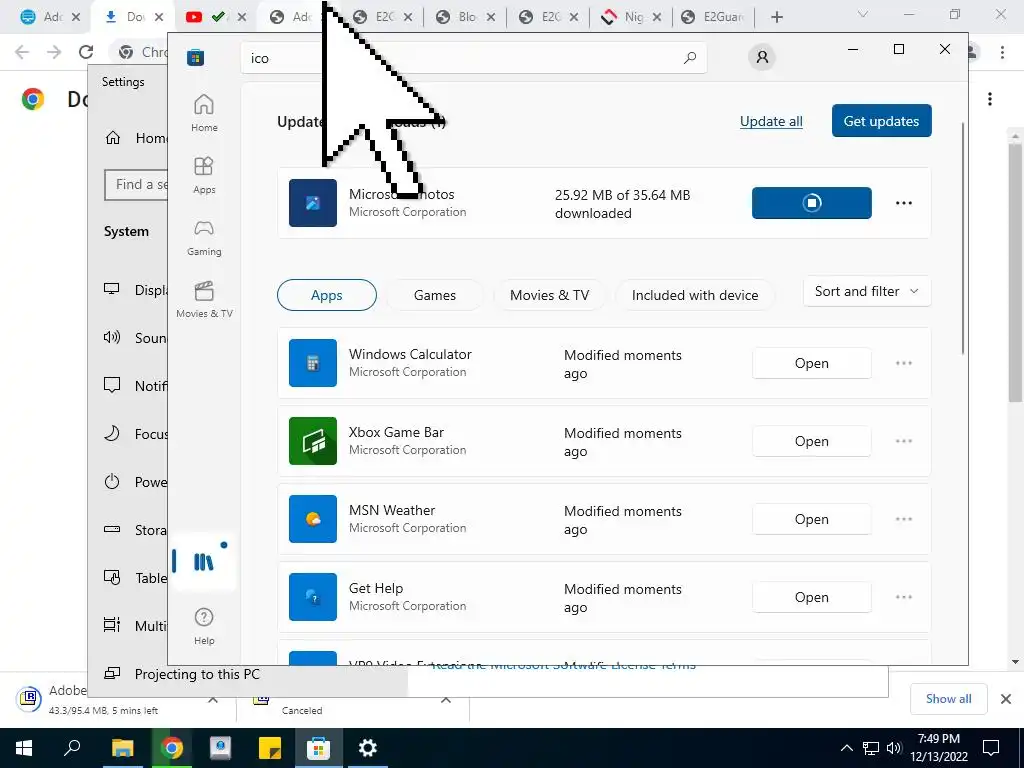Click Find a setting search field
Image resolution: width=1024 pixels, height=768 pixels.
136,185
